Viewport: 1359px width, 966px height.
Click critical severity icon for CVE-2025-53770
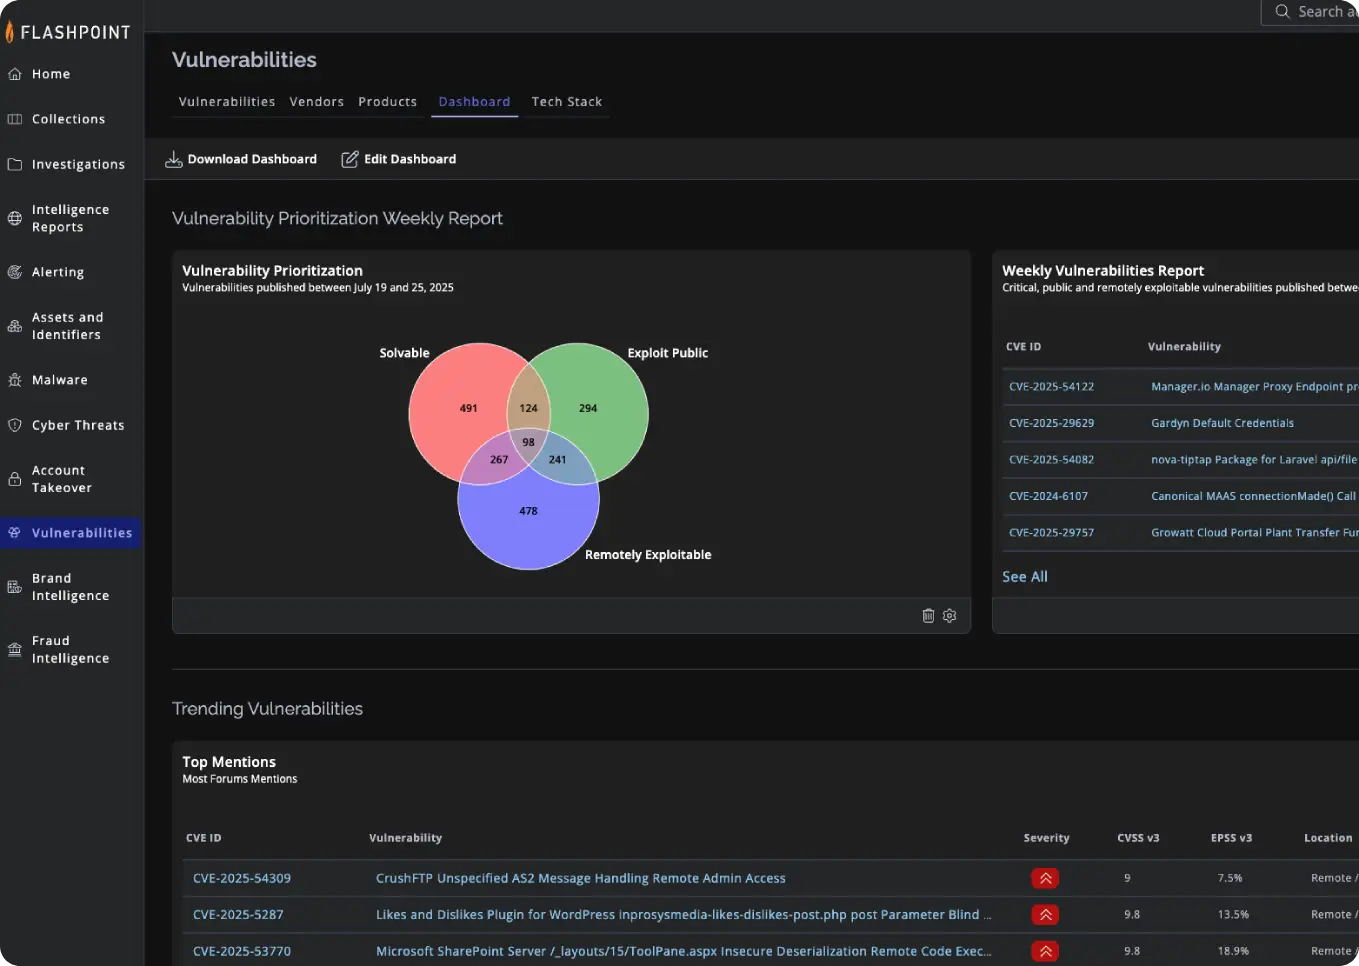tap(1045, 951)
